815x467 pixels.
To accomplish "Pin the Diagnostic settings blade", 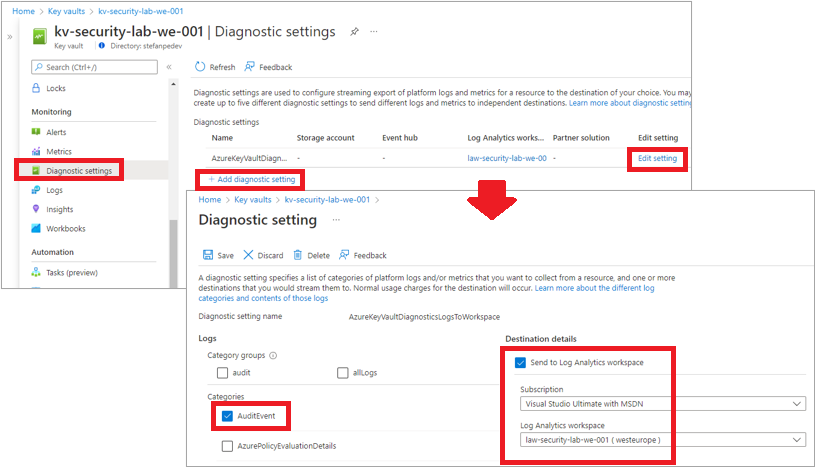I will coord(354,32).
